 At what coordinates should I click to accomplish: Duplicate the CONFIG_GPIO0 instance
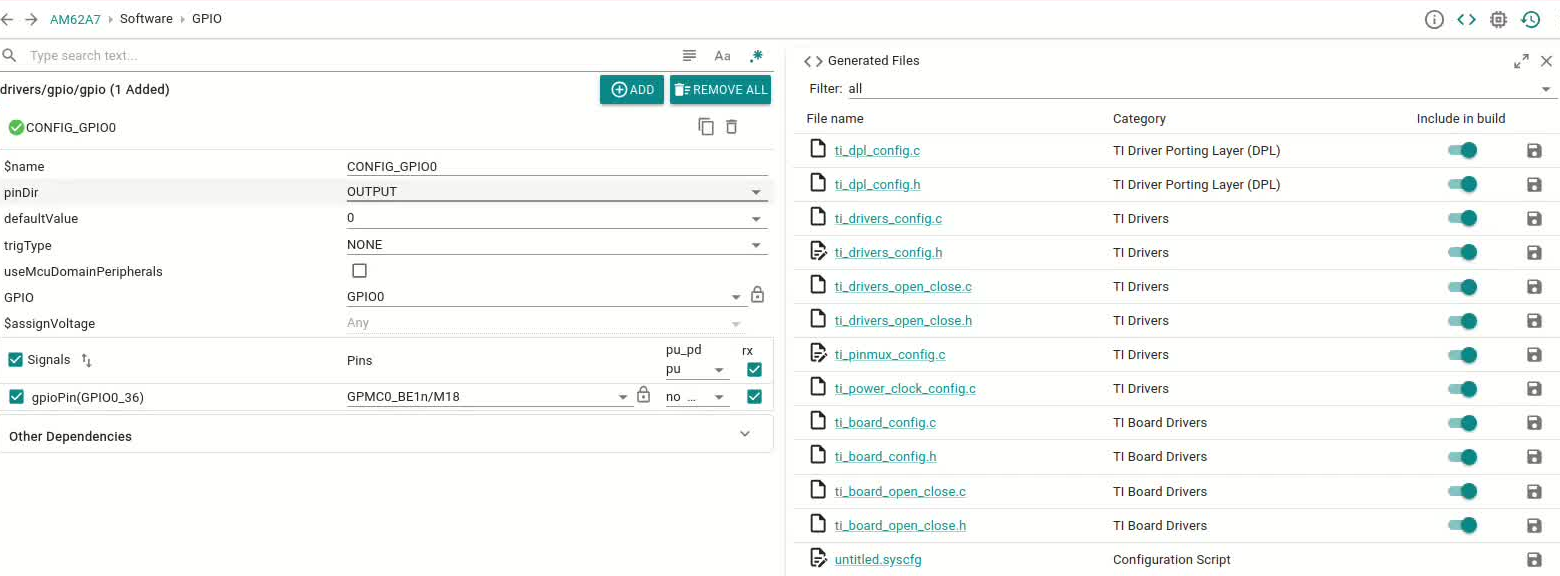(x=706, y=127)
